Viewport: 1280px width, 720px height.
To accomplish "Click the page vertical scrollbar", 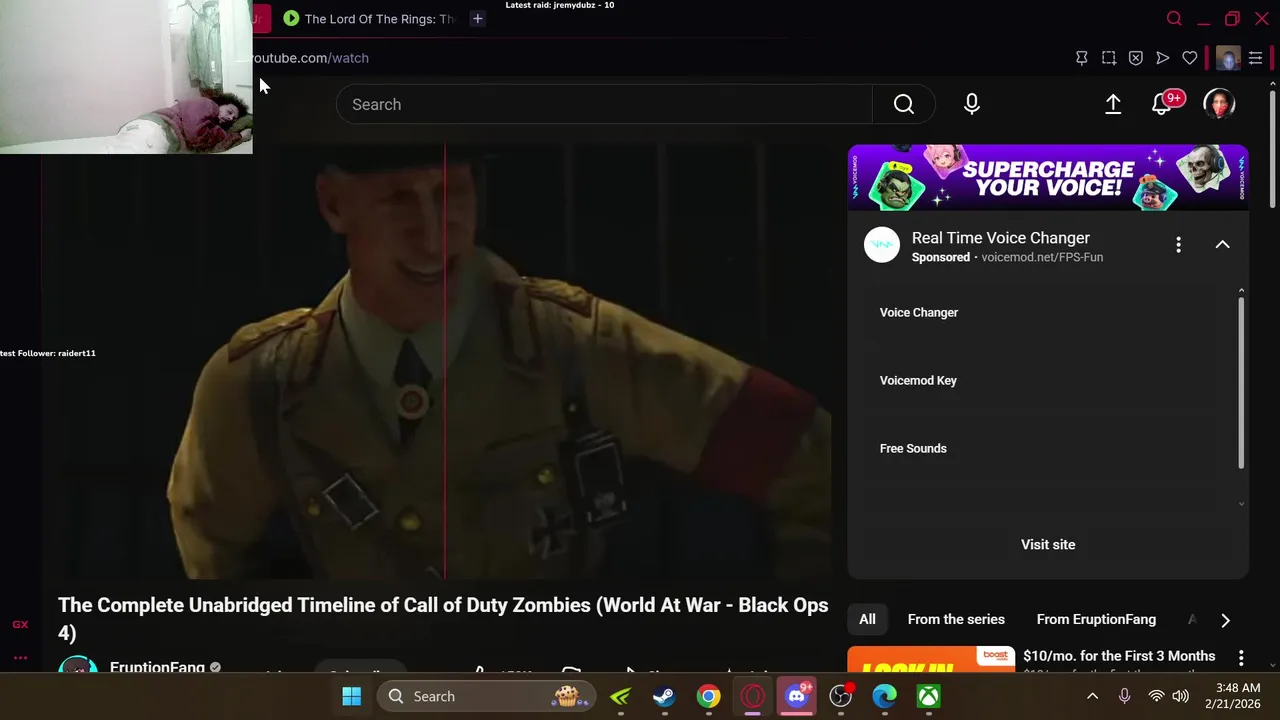I will [x=1273, y=150].
